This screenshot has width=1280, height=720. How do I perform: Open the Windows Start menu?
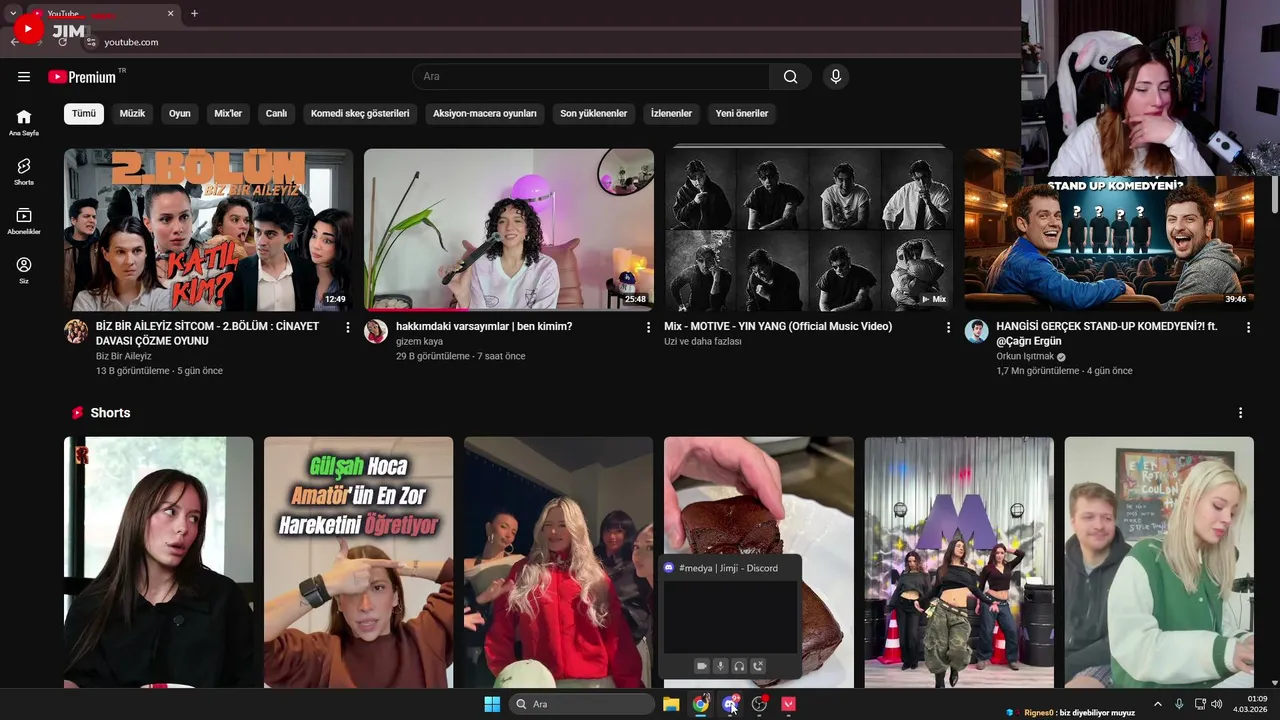492,704
